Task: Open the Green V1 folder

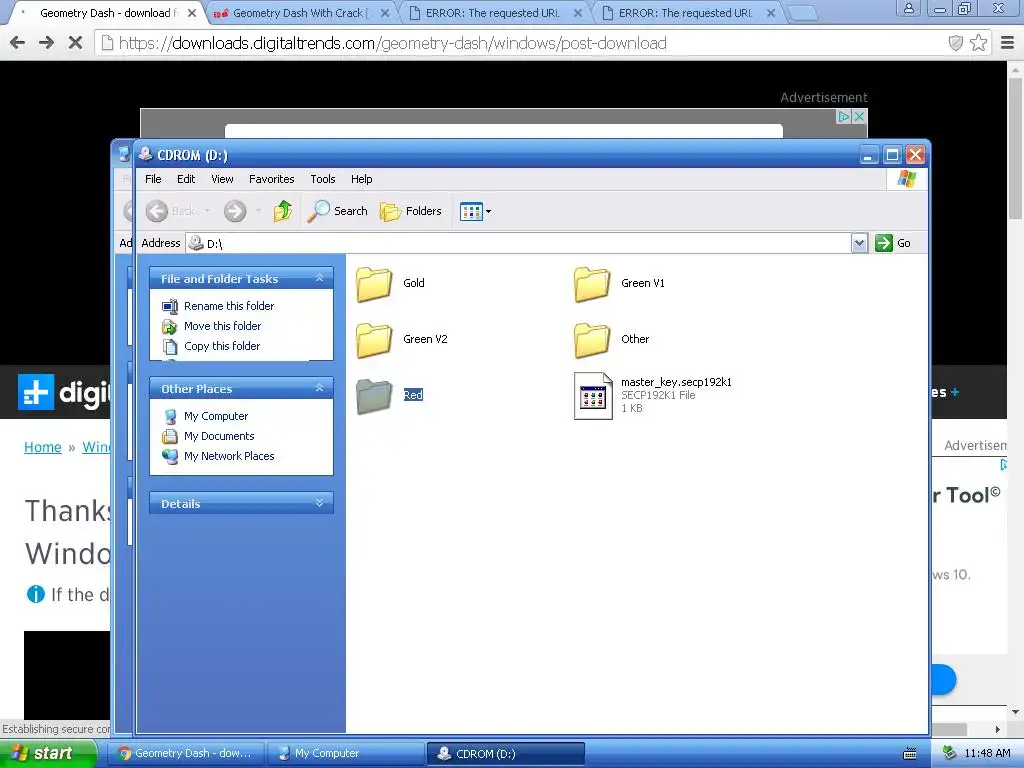Action: click(x=592, y=284)
